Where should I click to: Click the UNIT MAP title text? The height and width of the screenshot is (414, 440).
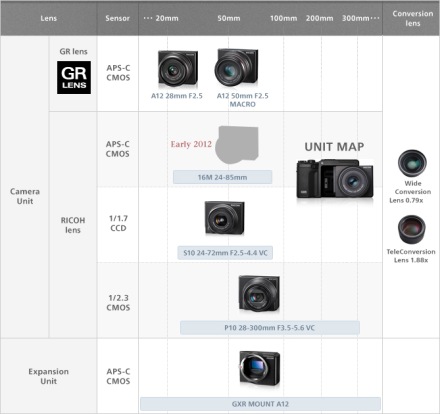(x=334, y=147)
